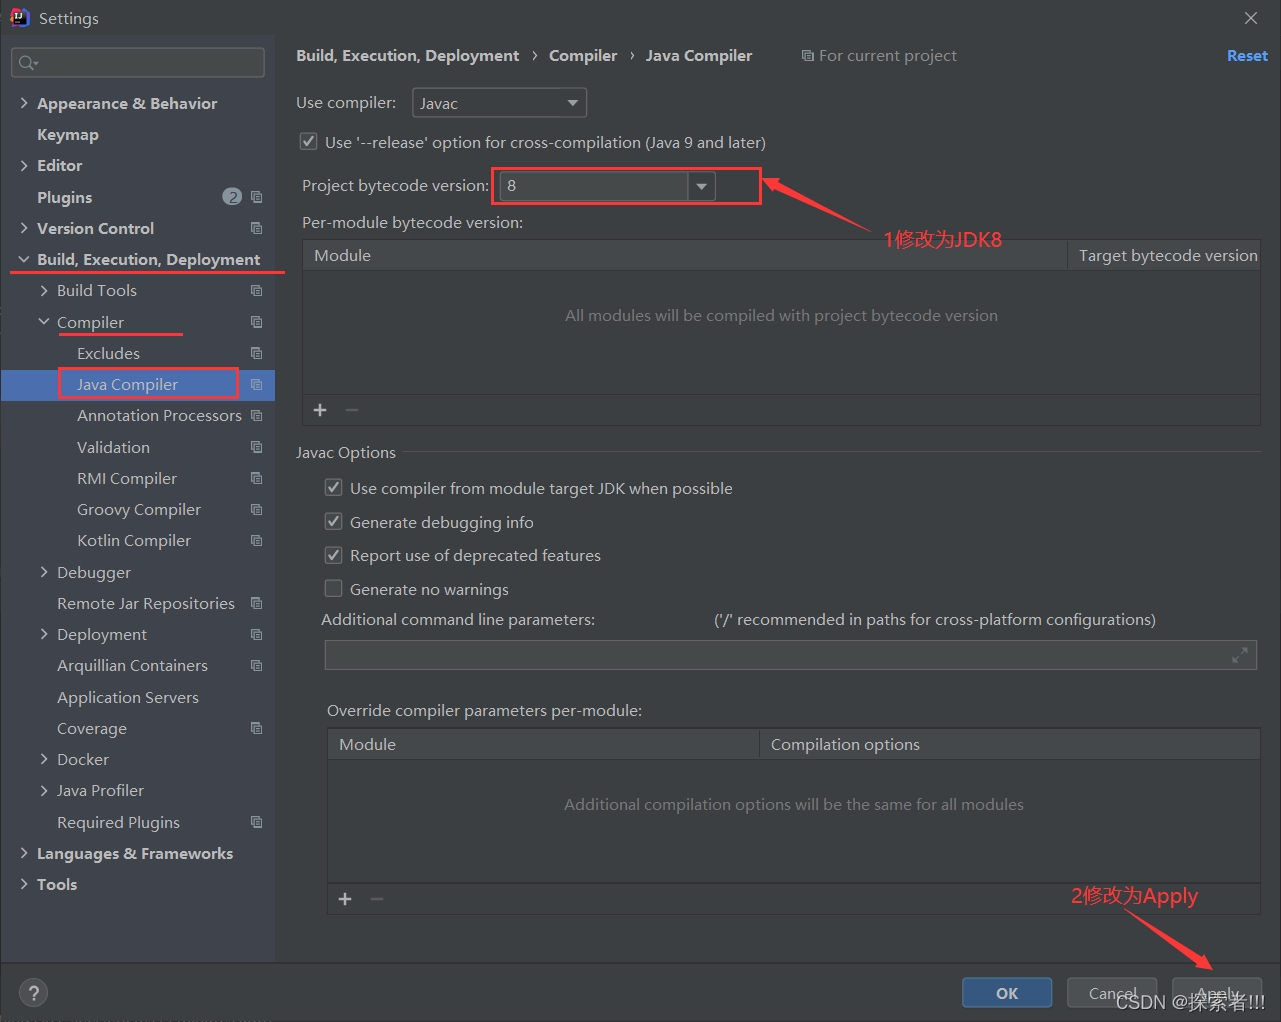Toggle Use compiler from module target JDK checkbox
The height and width of the screenshot is (1022, 1281).
(x=334, y=488)
